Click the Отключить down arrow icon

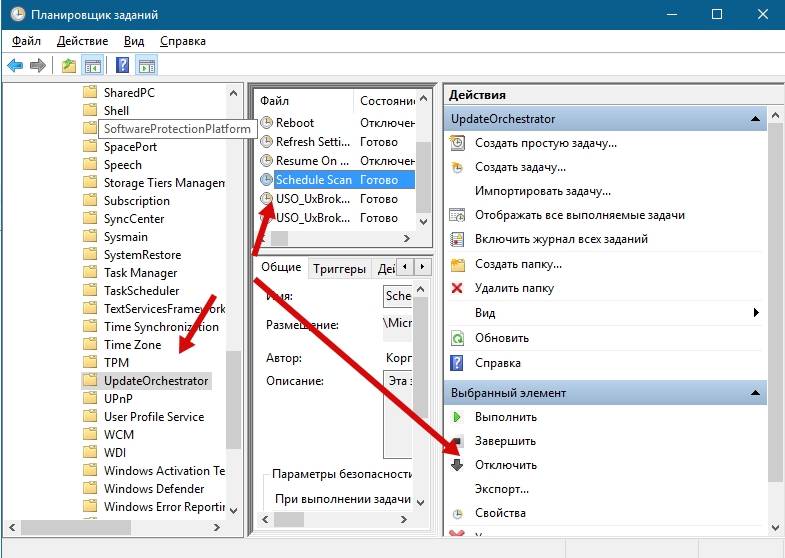pyautogui.click(x=457, y=465)
